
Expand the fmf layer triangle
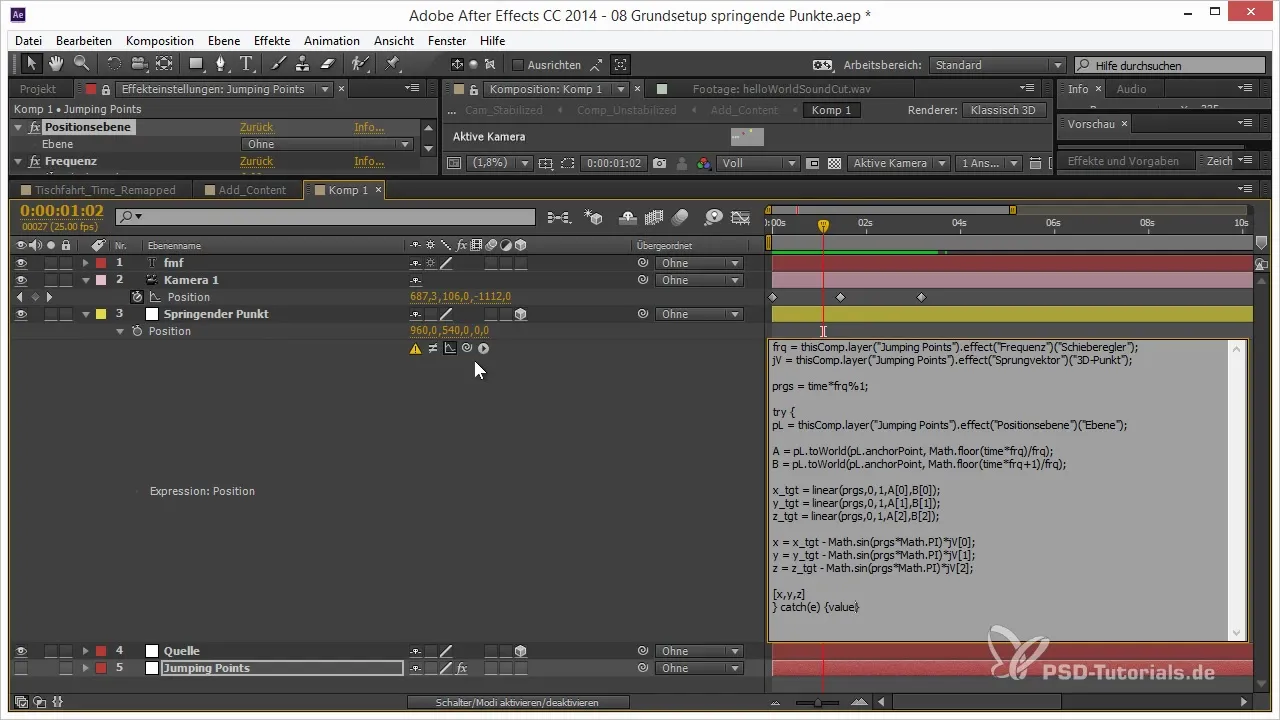coord(86,263)
